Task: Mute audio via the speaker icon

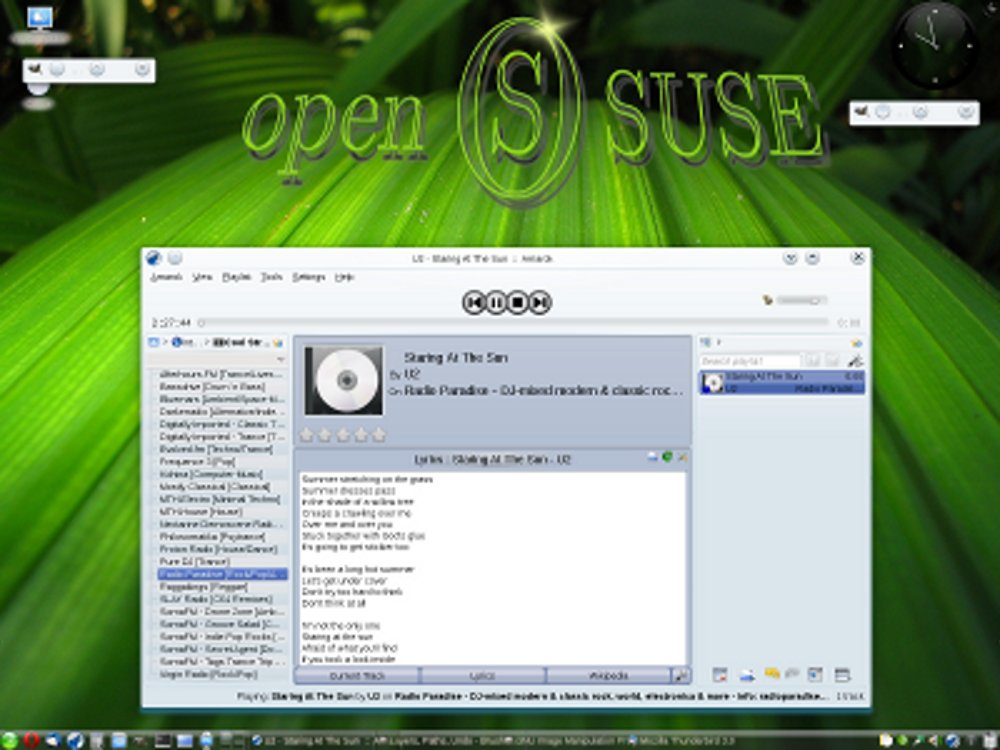Action: 768,300
